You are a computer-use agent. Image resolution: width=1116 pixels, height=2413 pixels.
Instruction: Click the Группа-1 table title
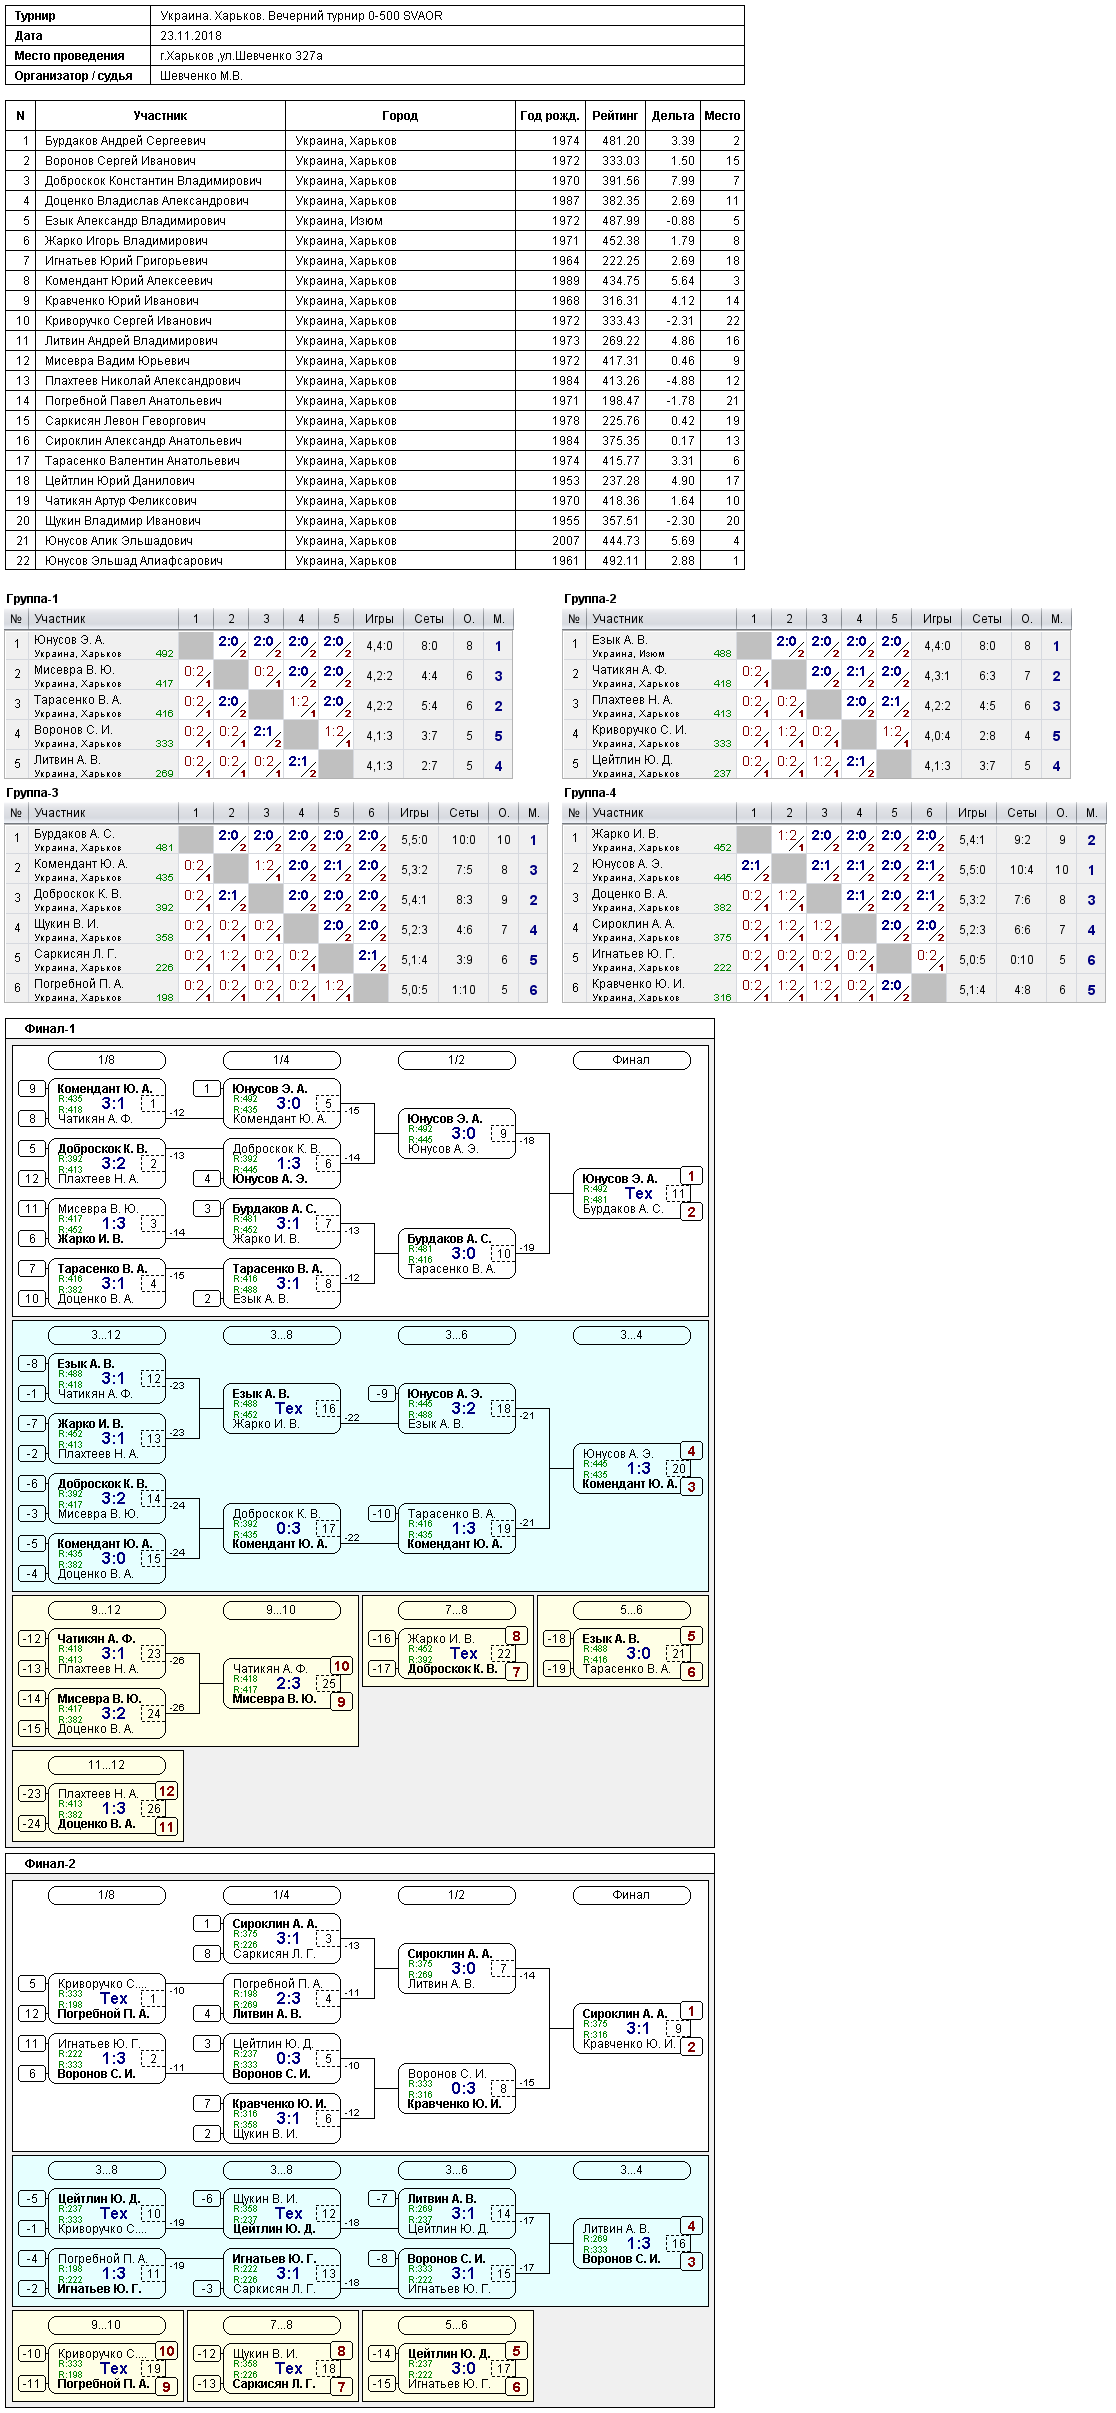(33, 599)
